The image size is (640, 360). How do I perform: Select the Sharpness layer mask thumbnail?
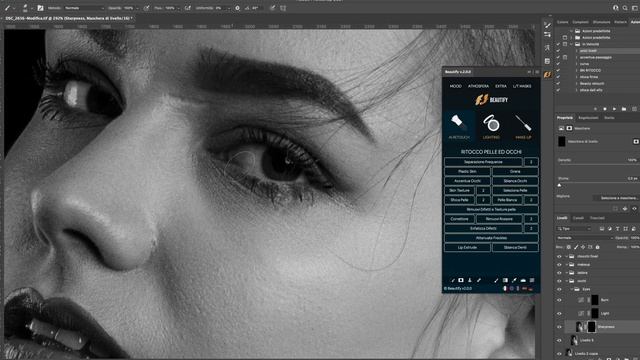coord(591,327)
